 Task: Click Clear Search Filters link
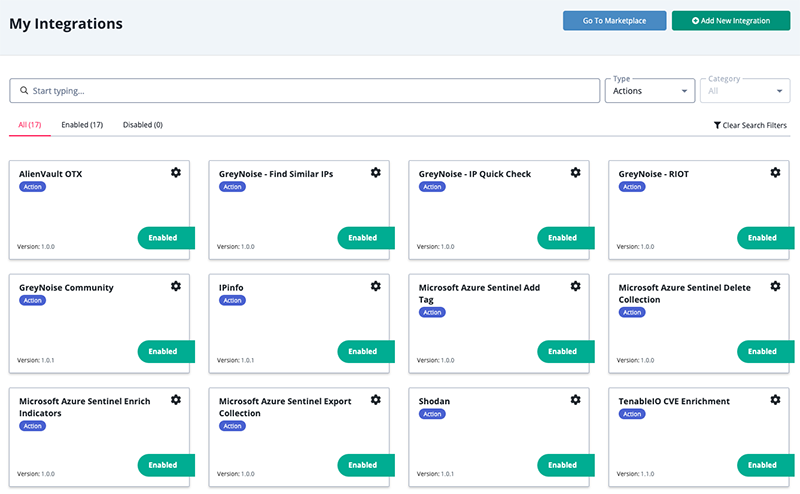click(x=750, y=125)
